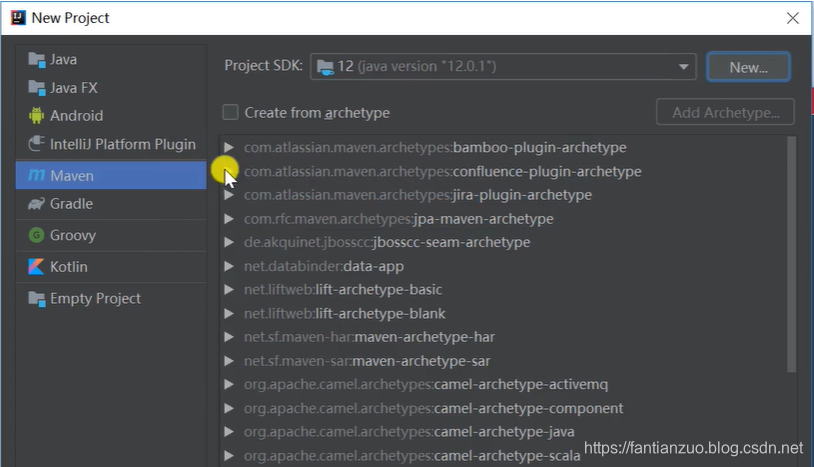Choose IntelliJ Platform Plugin type
This screenshot has height=467, width=814.
tap(111, 144)
